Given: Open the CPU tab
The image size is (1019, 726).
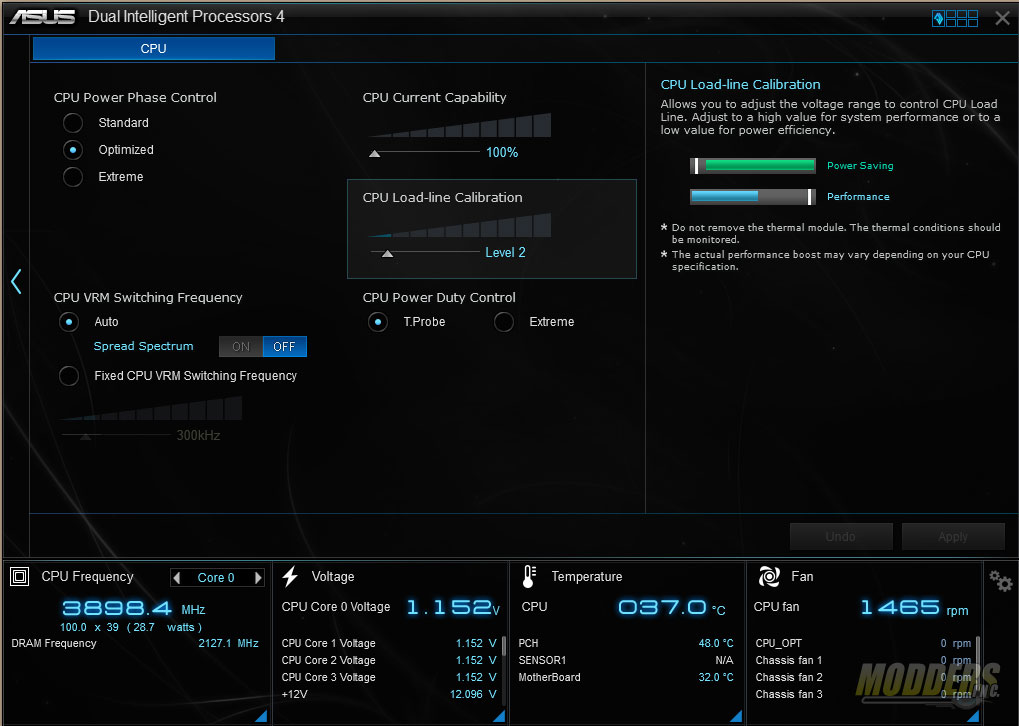Looking at the screenshot, I should click(x=153, y=49).
